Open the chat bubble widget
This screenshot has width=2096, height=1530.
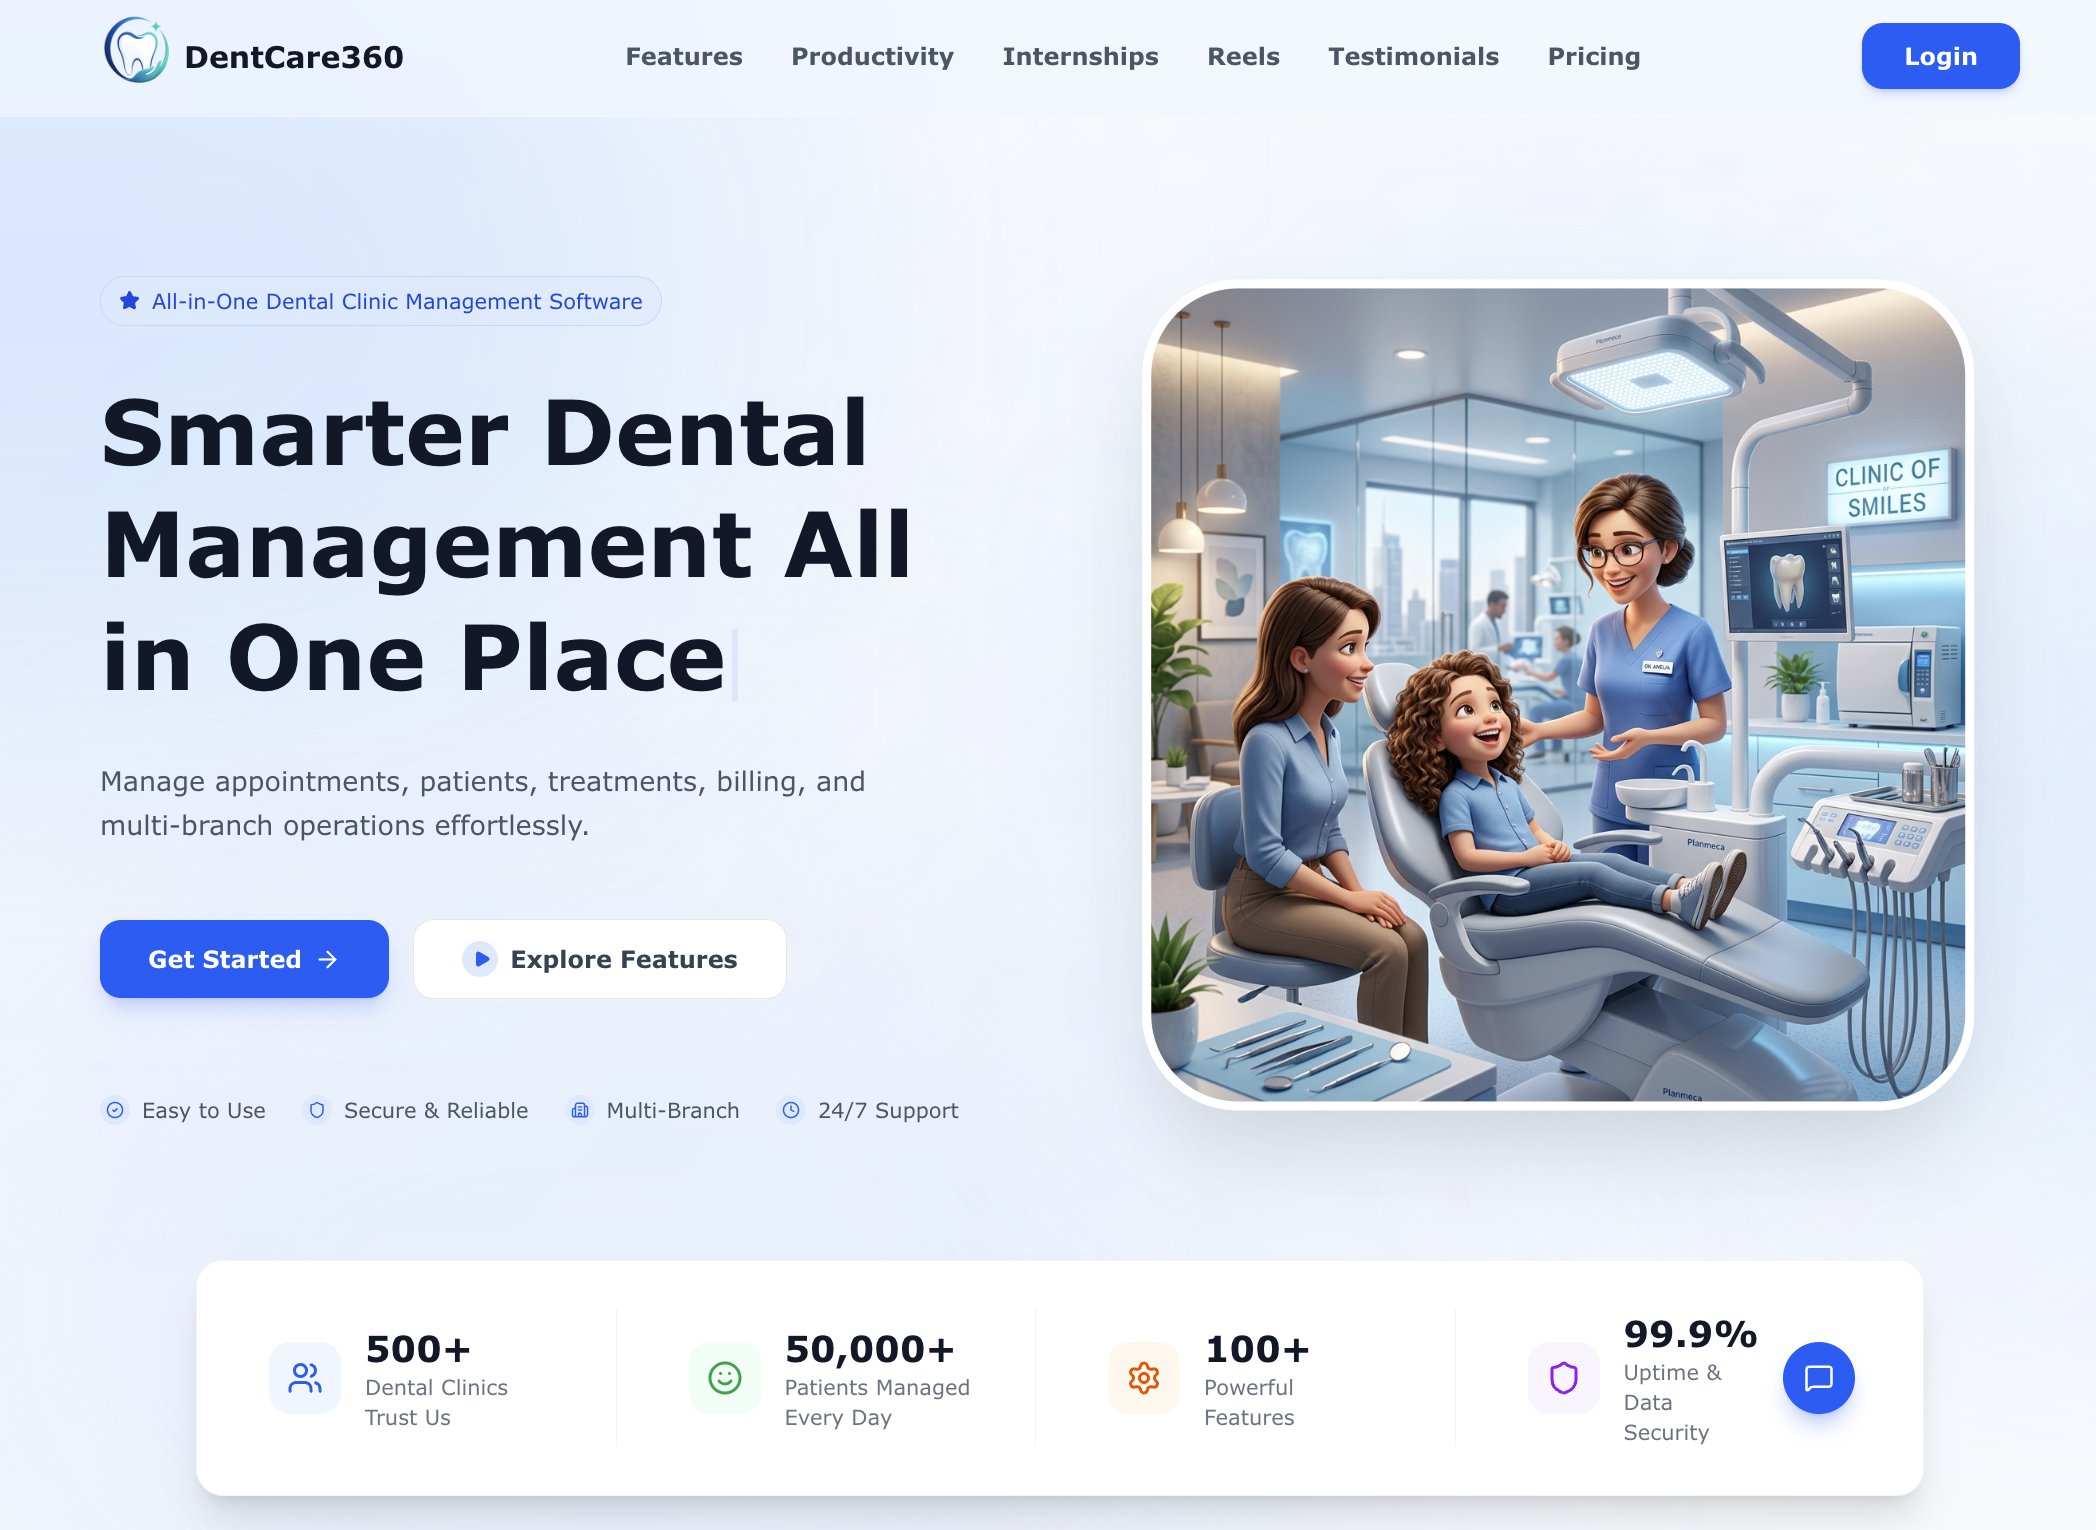pos(1818,1378)
